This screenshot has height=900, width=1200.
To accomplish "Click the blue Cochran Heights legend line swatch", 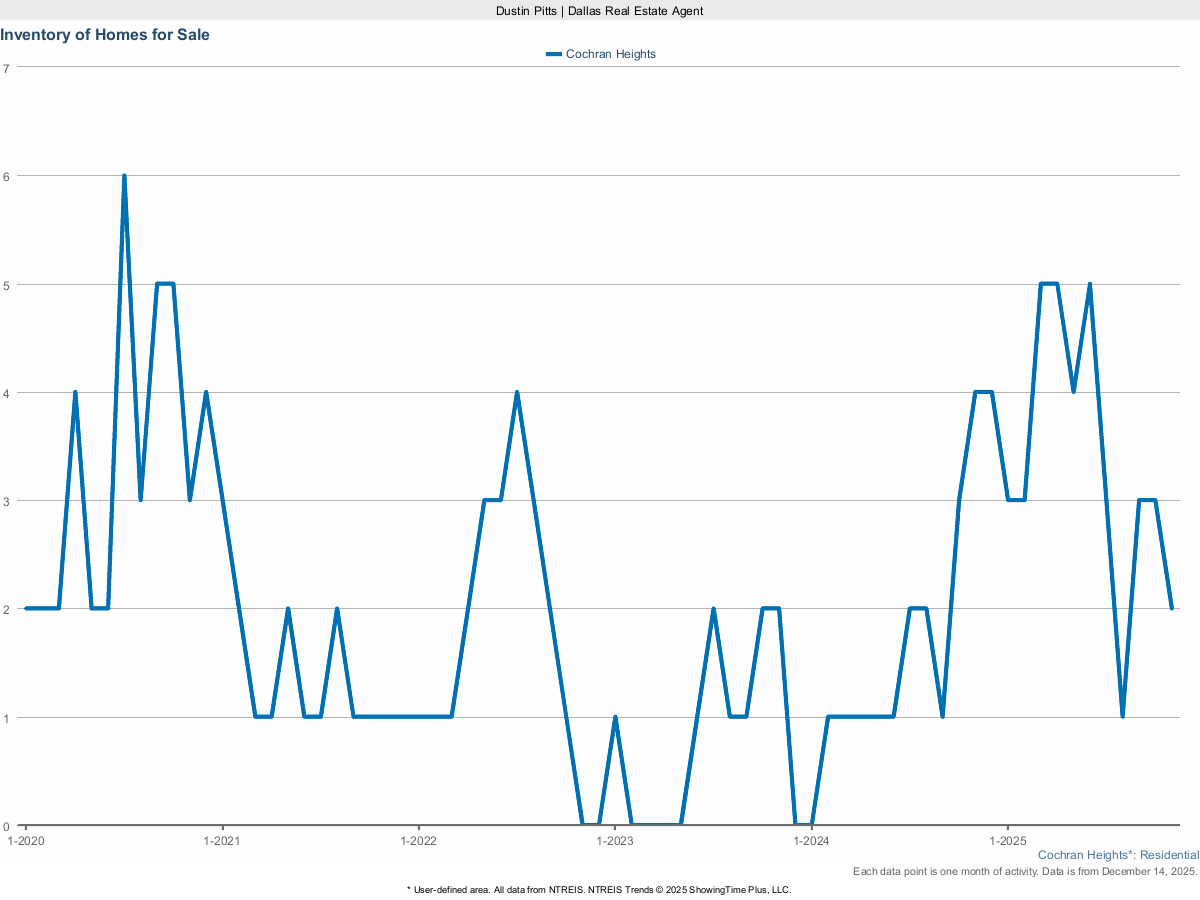I will (x=554, y=54).
